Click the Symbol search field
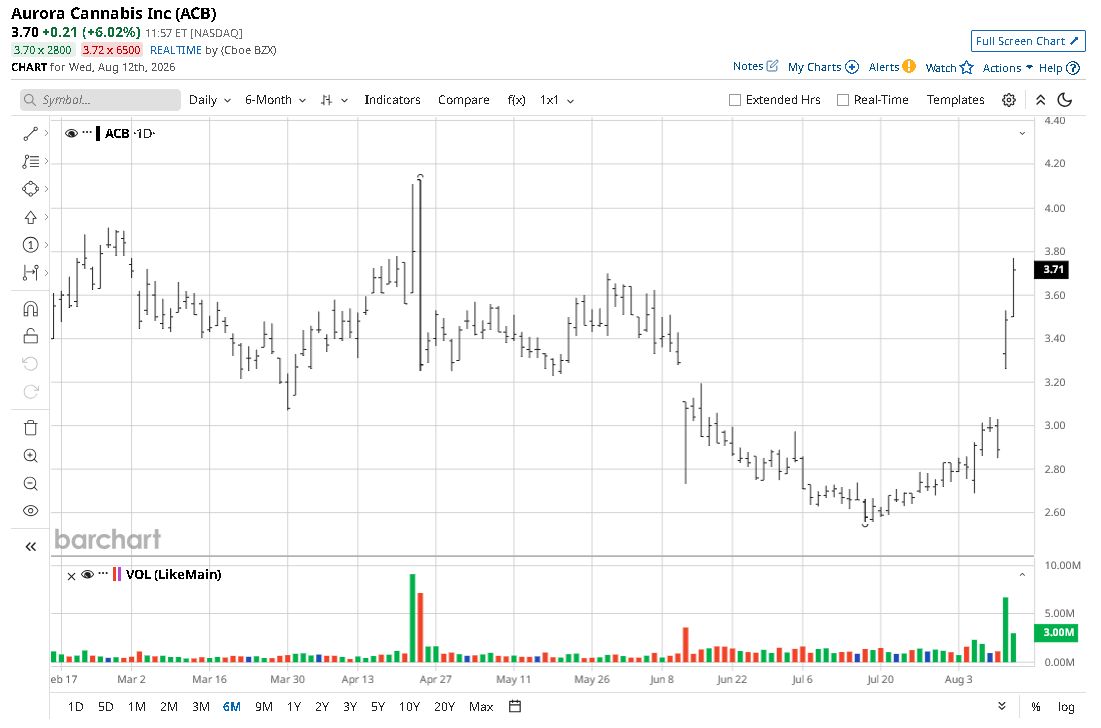The width and height of the screenshot is (1101, 728). pyautogui.click(x=100, y=100)
